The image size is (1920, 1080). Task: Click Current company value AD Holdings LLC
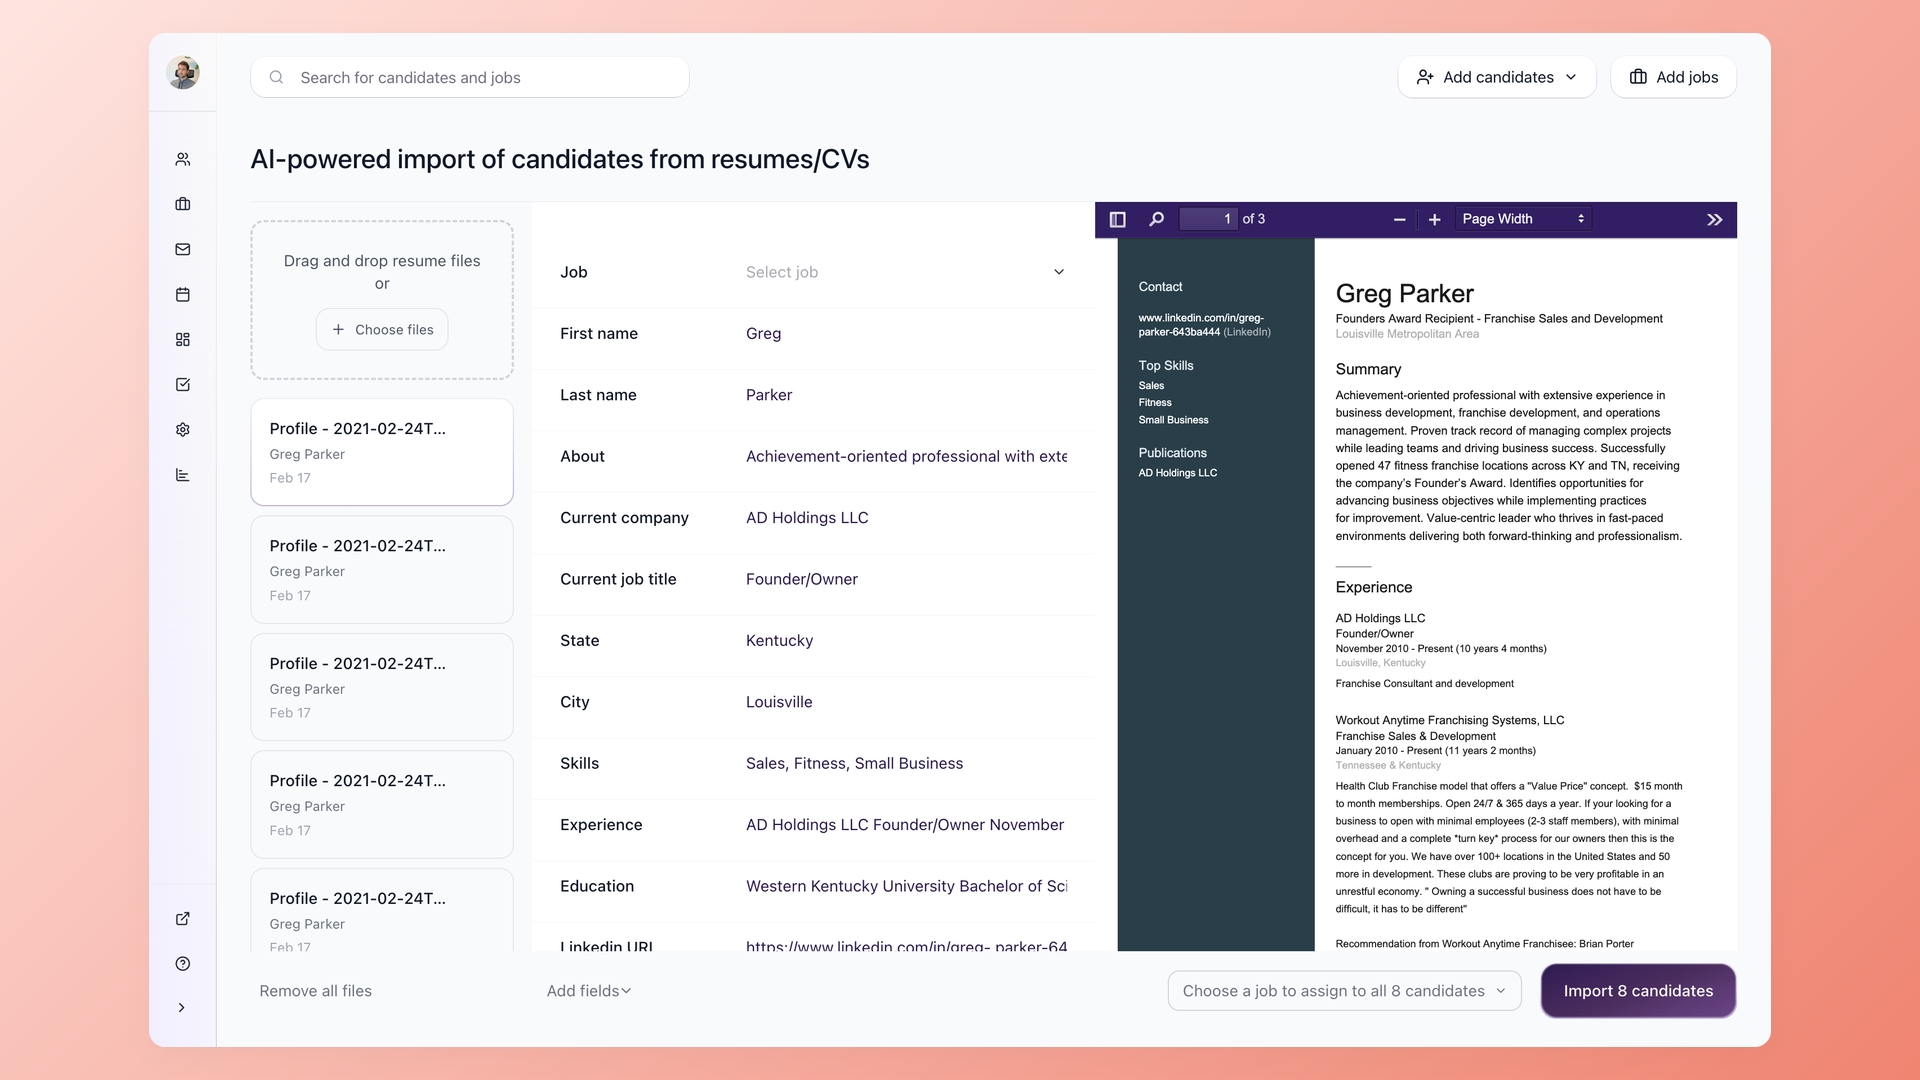[807, 518]
